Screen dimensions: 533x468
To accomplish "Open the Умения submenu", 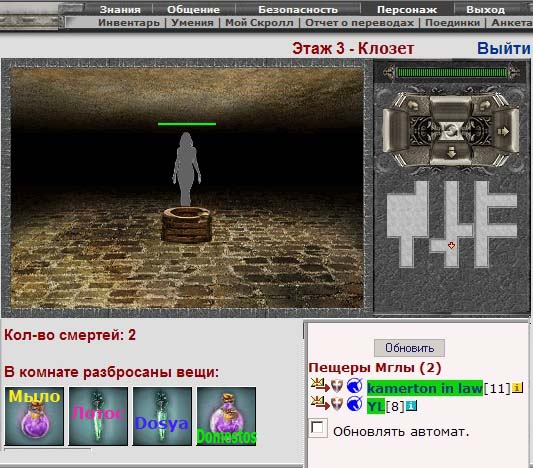I will coord(192,23).
